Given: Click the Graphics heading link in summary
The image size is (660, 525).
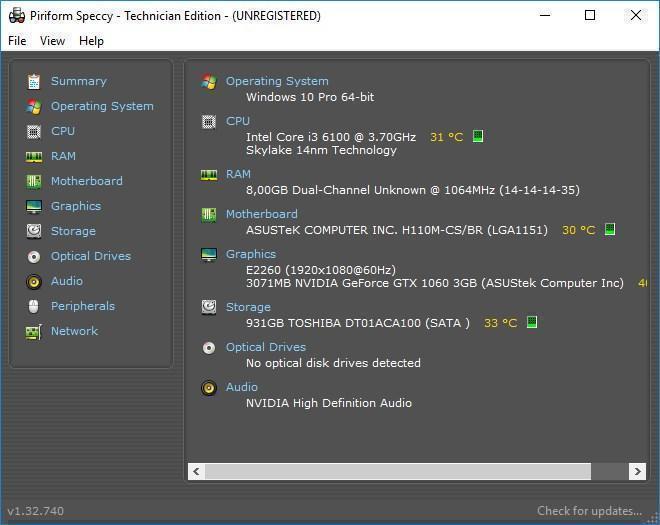Looking at the screenshot, I should tap(251, 254).
